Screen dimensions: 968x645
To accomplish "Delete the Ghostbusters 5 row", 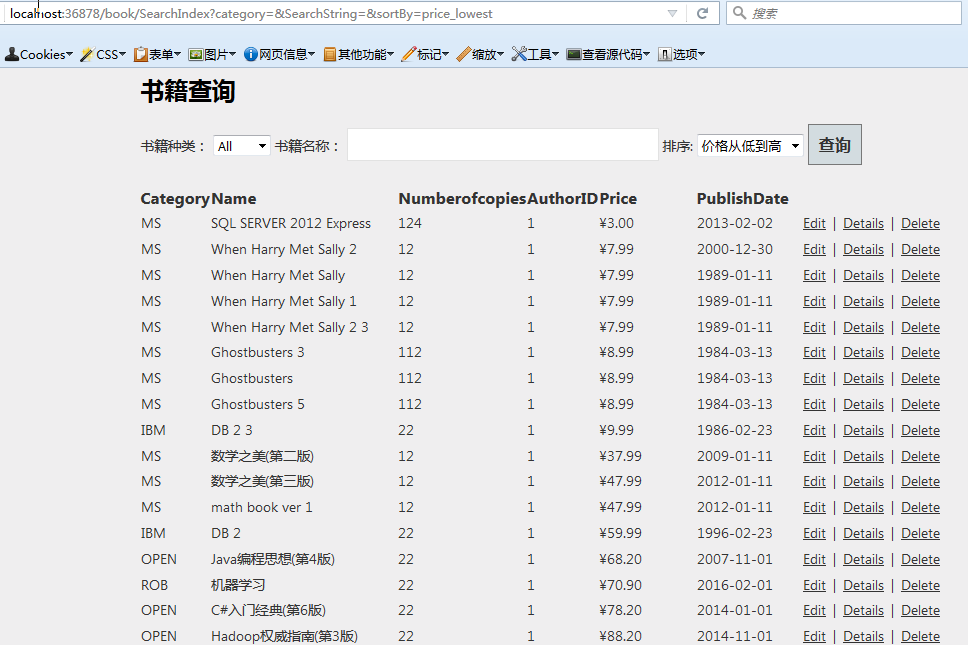I will point(920,404).
